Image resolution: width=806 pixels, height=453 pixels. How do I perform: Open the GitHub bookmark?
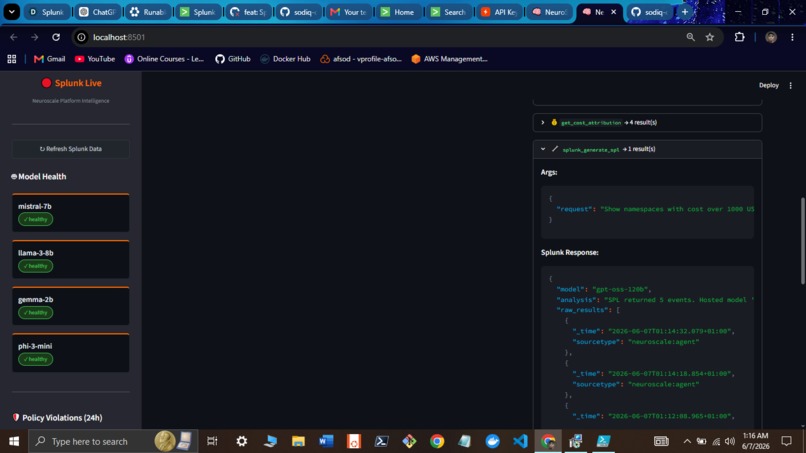click(x=233, y=59)
